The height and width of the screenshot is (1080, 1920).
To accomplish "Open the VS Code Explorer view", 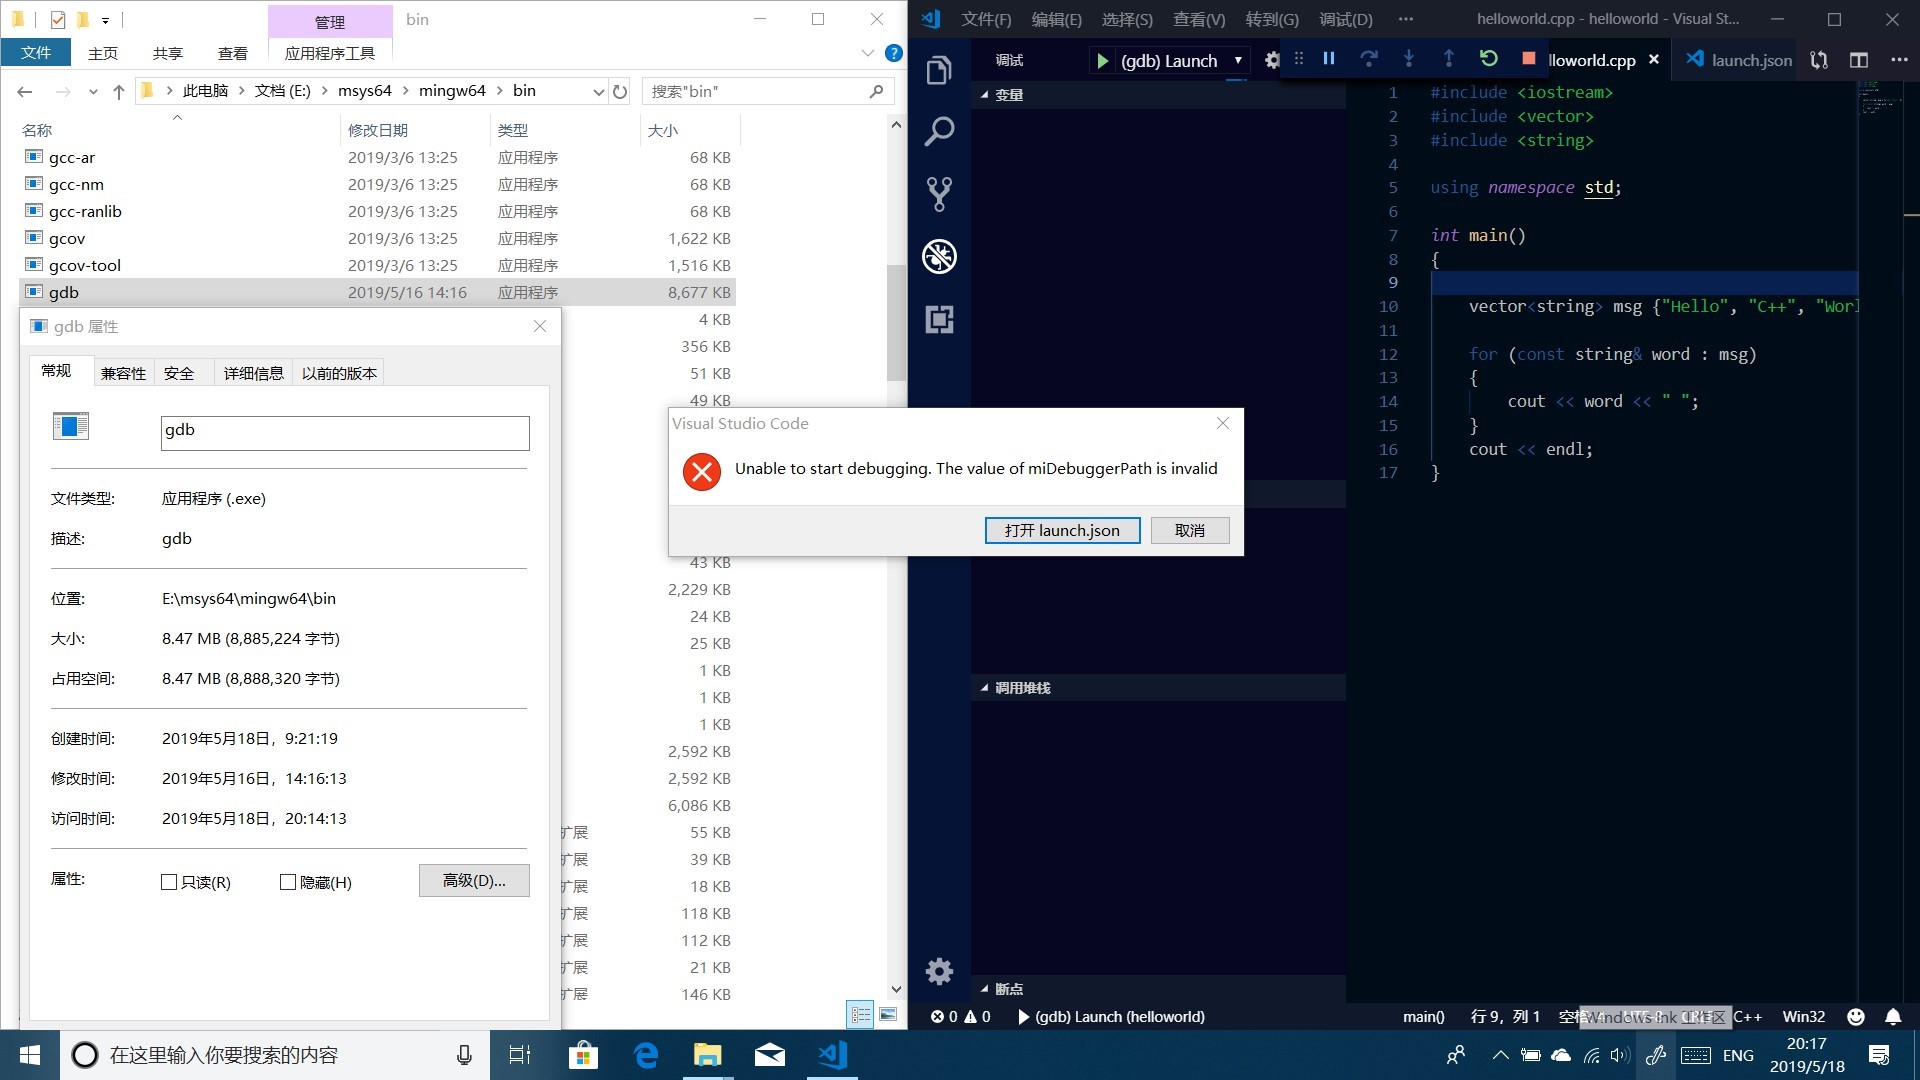I will 939,71.
